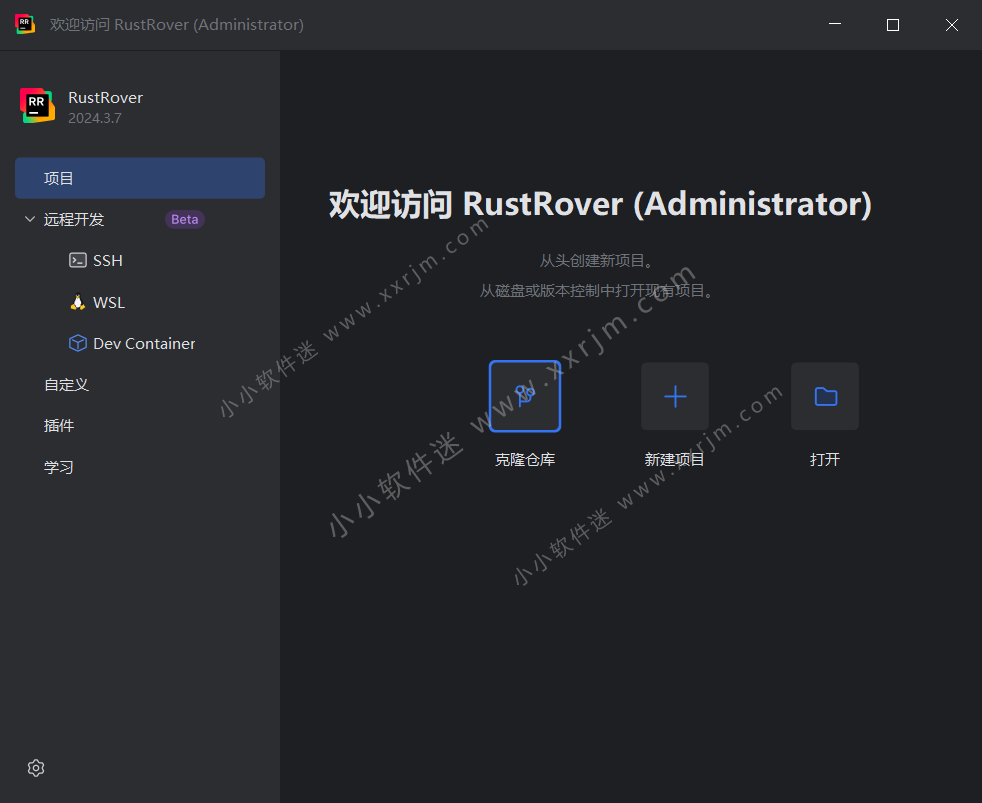982x803 pixels.
Task: Click the clone repository (克隆仓库) icon button
Action: pos(525,396)
